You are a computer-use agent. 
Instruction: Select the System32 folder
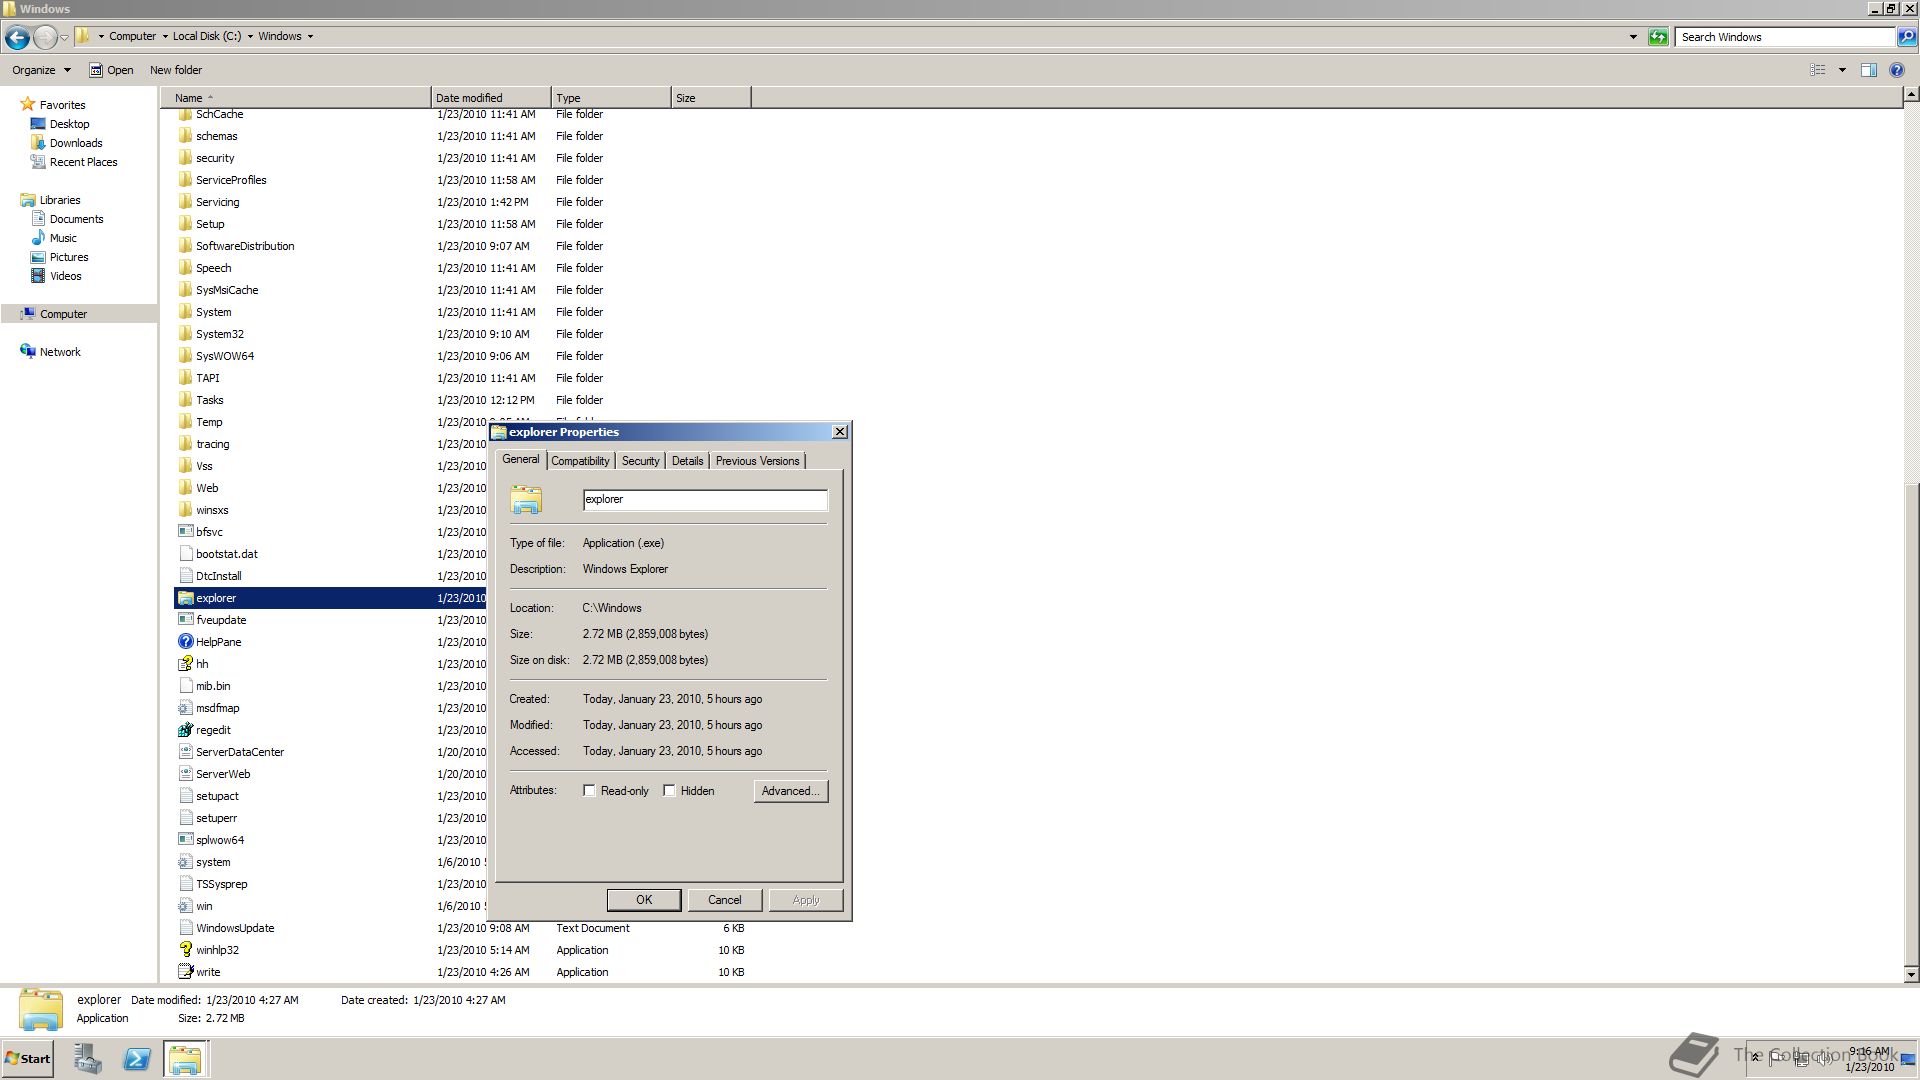pos(219,334)
